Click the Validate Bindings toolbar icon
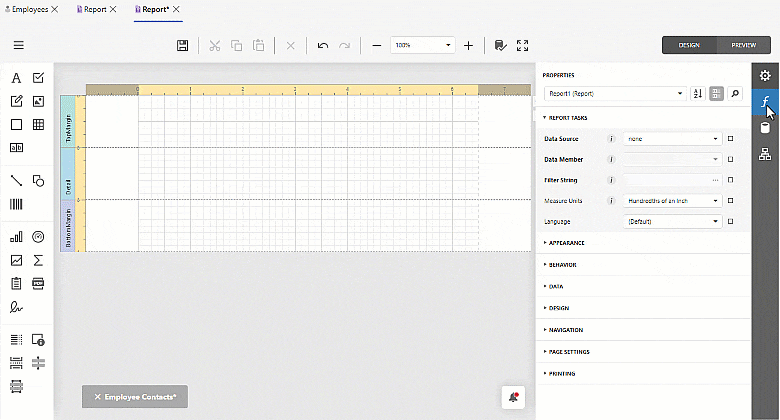This screenshot has width=780, height=420. [x=500, y=46]
